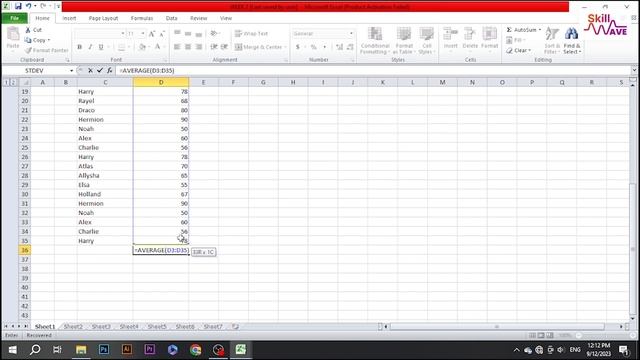Click the Save icon in Quick Access Toolbar
The width and height of the screenshot is (640, 360).
pyautogui.click(x=18, y=6)
